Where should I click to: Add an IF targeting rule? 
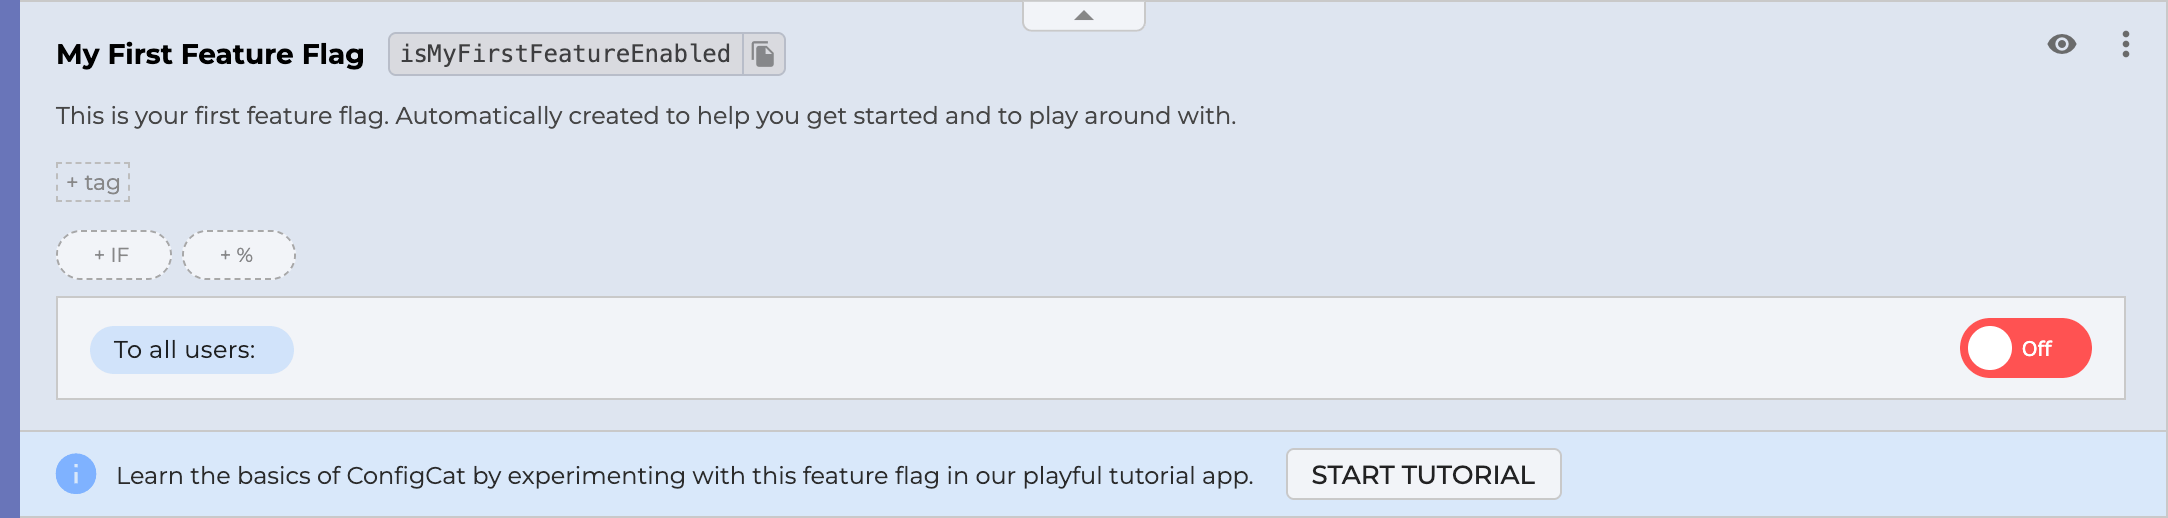pyautogui.click(x=113, y=255)
